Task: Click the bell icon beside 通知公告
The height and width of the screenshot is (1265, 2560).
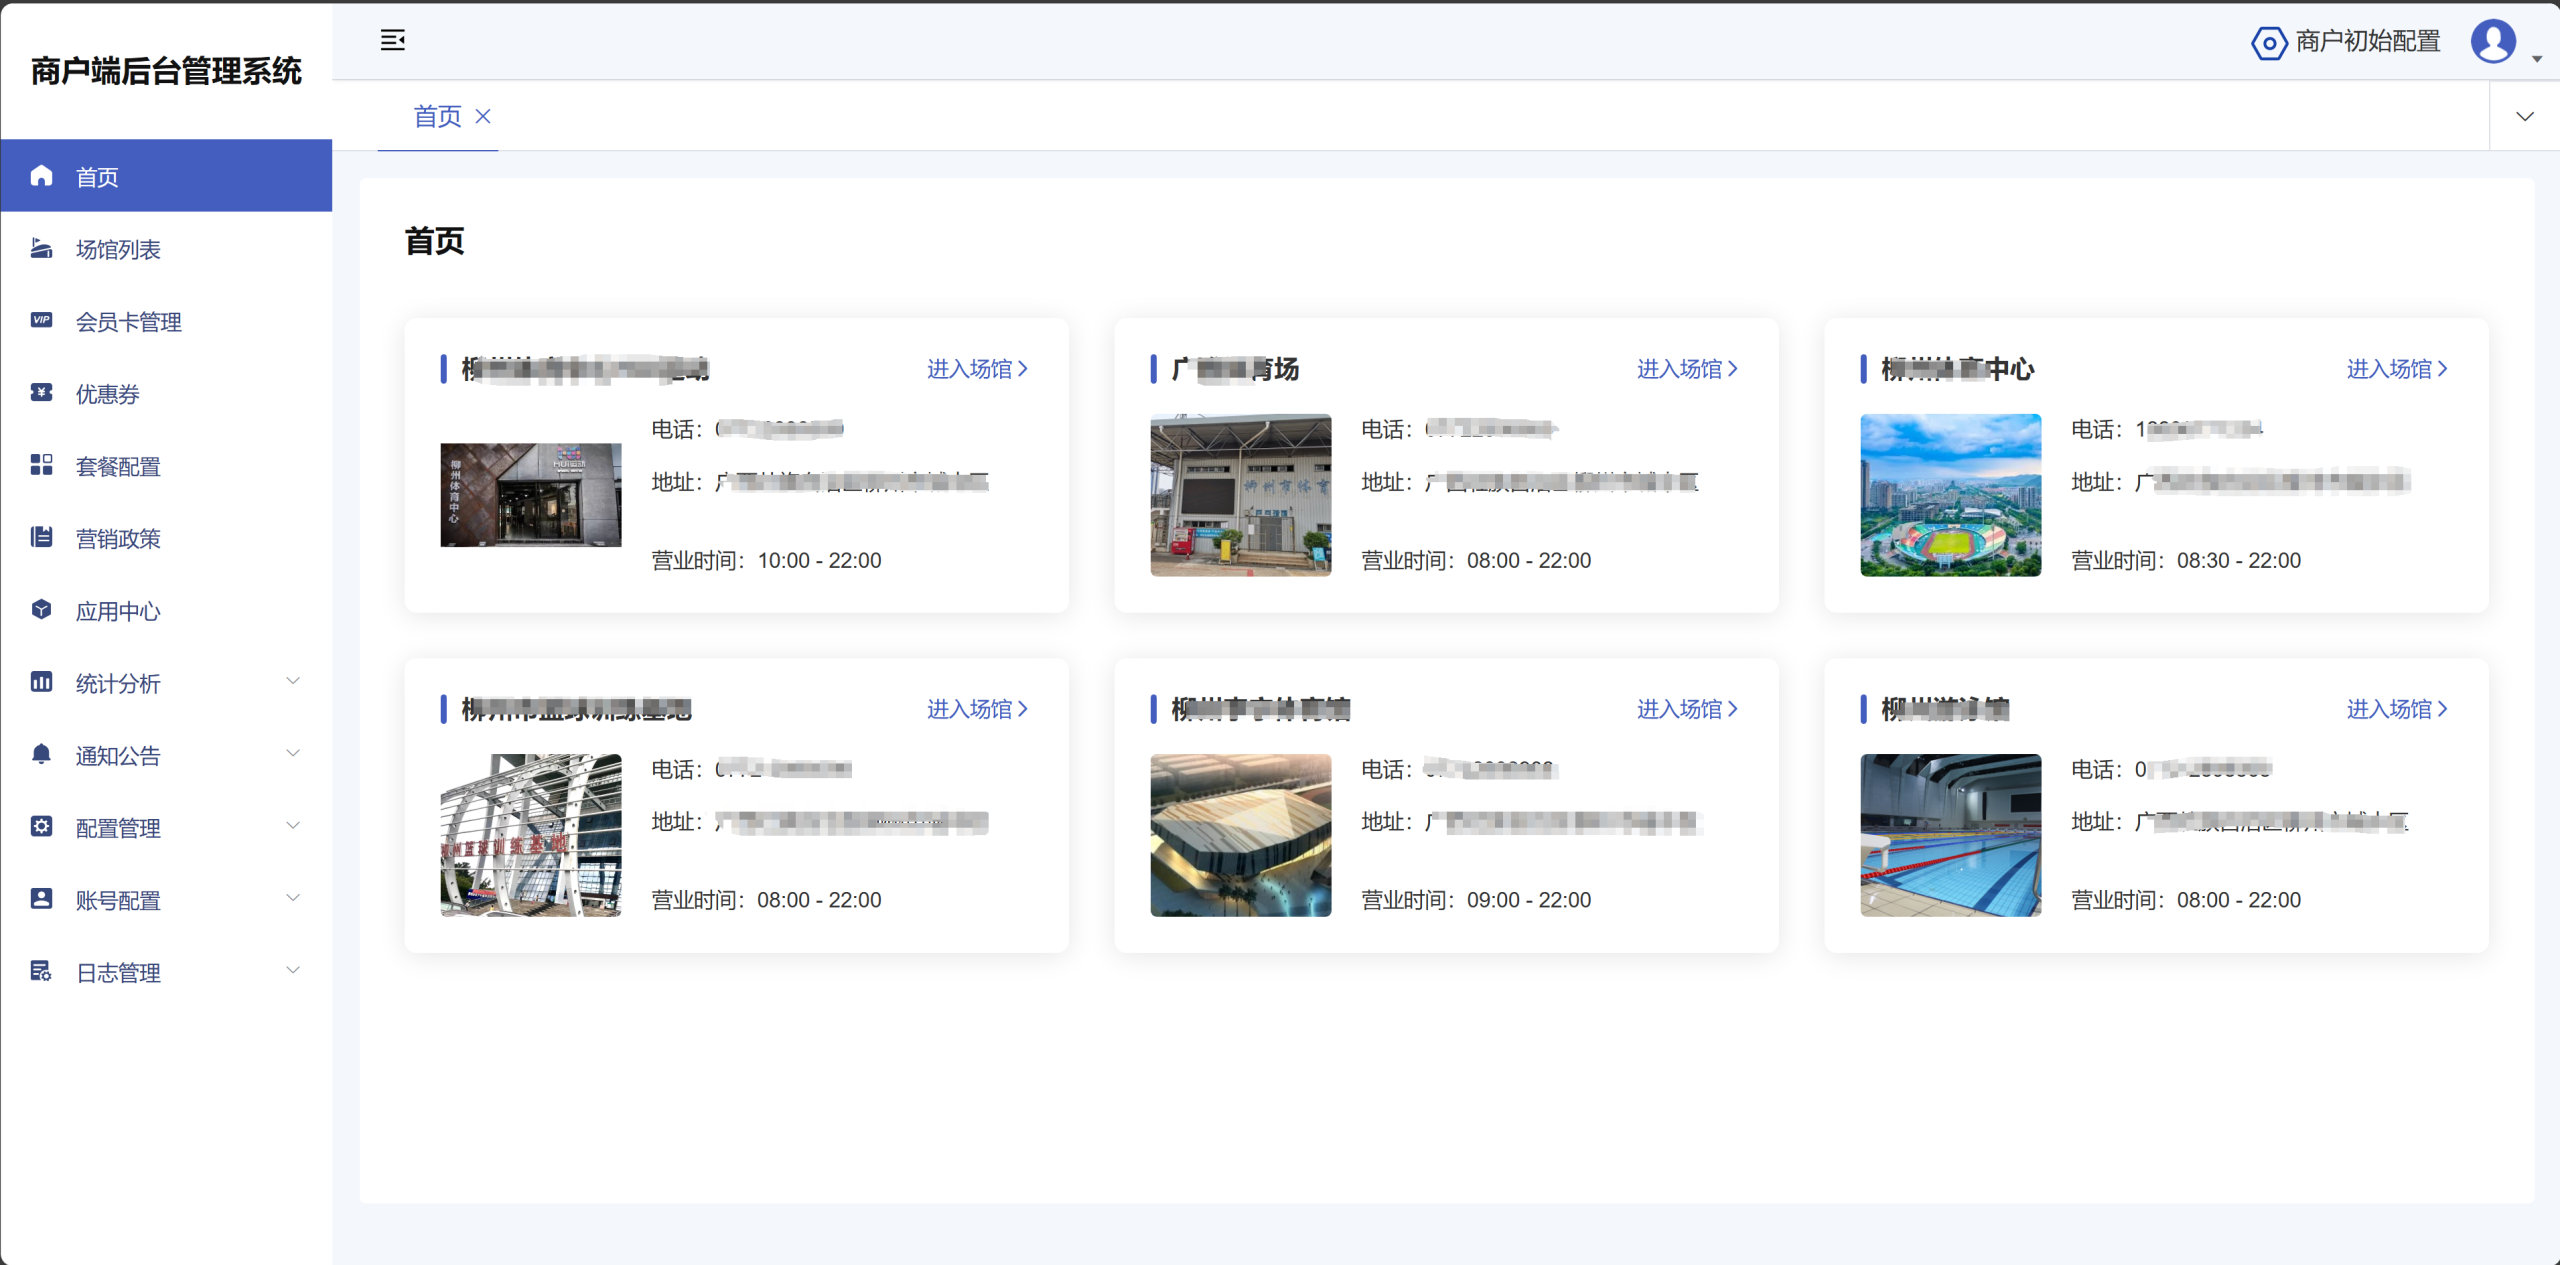Action: 41,754
